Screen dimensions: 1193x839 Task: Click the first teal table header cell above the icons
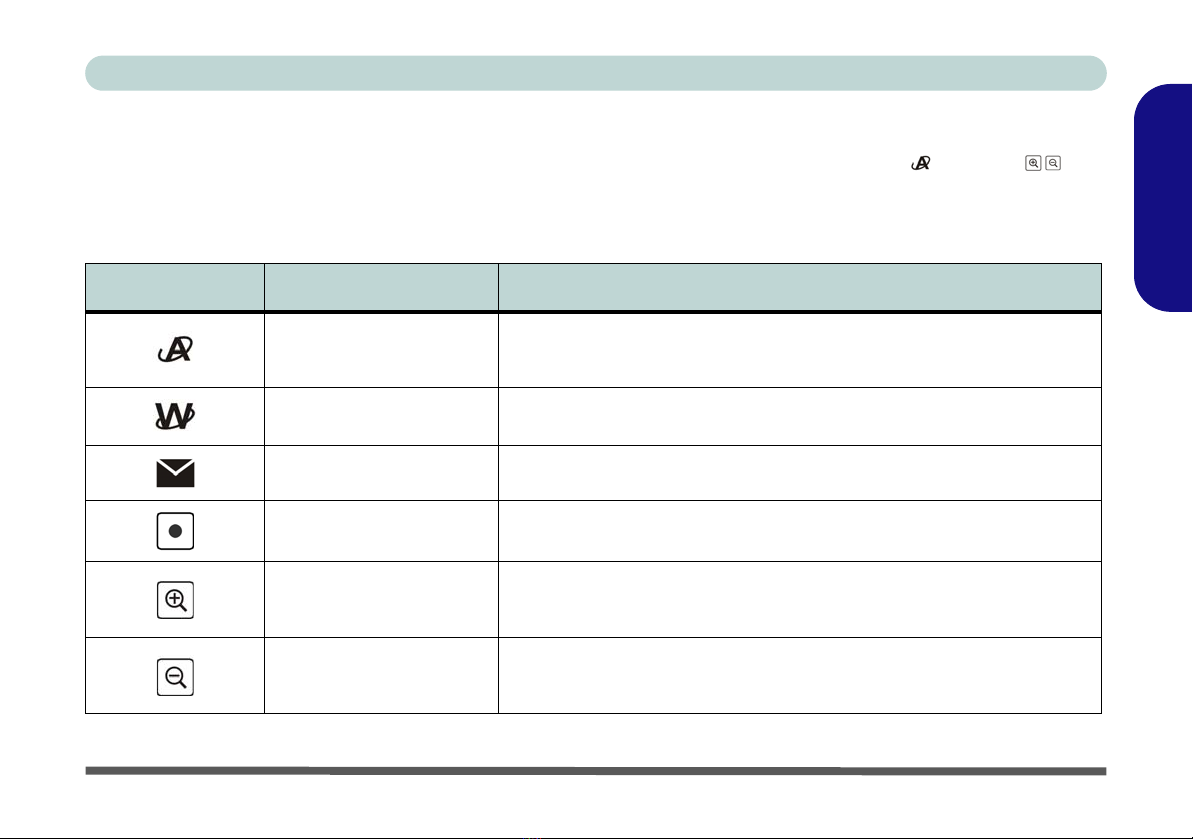(x=175, y=288)
